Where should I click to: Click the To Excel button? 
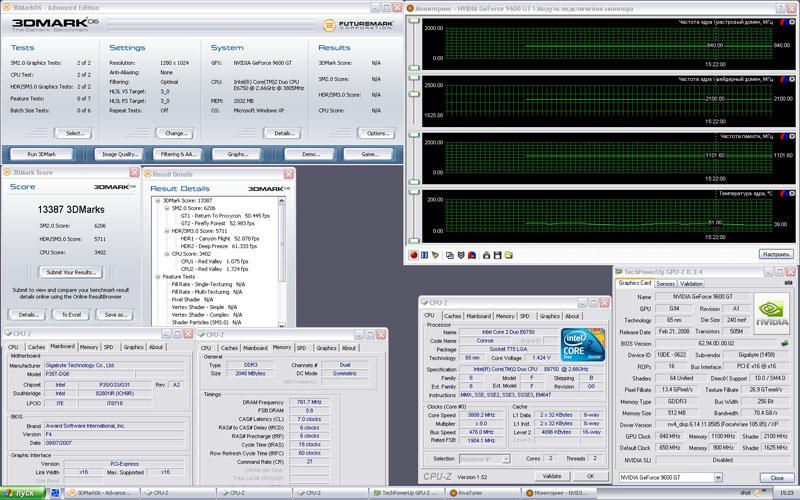point(71,315)
